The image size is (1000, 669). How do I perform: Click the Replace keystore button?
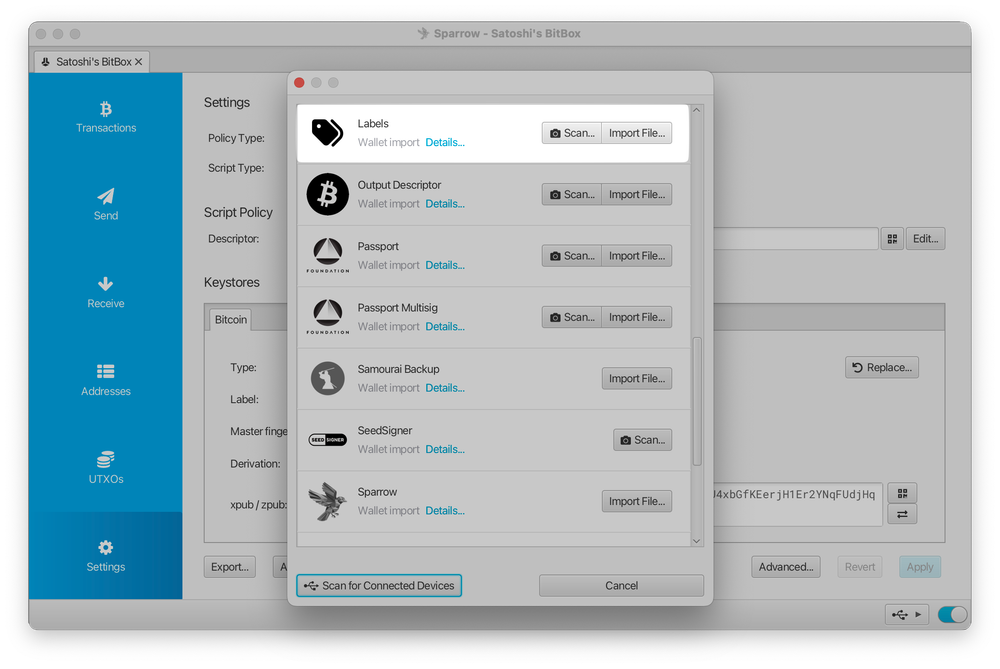click(x=881, y=367)
